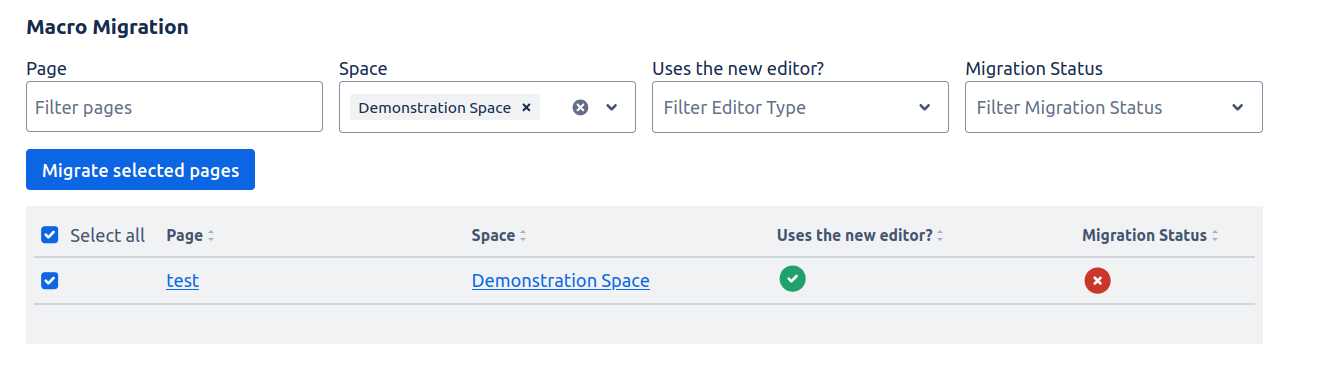Sort by Space column sort arrows
Screen dimensions: 1326x379
(x=523, y=236)
